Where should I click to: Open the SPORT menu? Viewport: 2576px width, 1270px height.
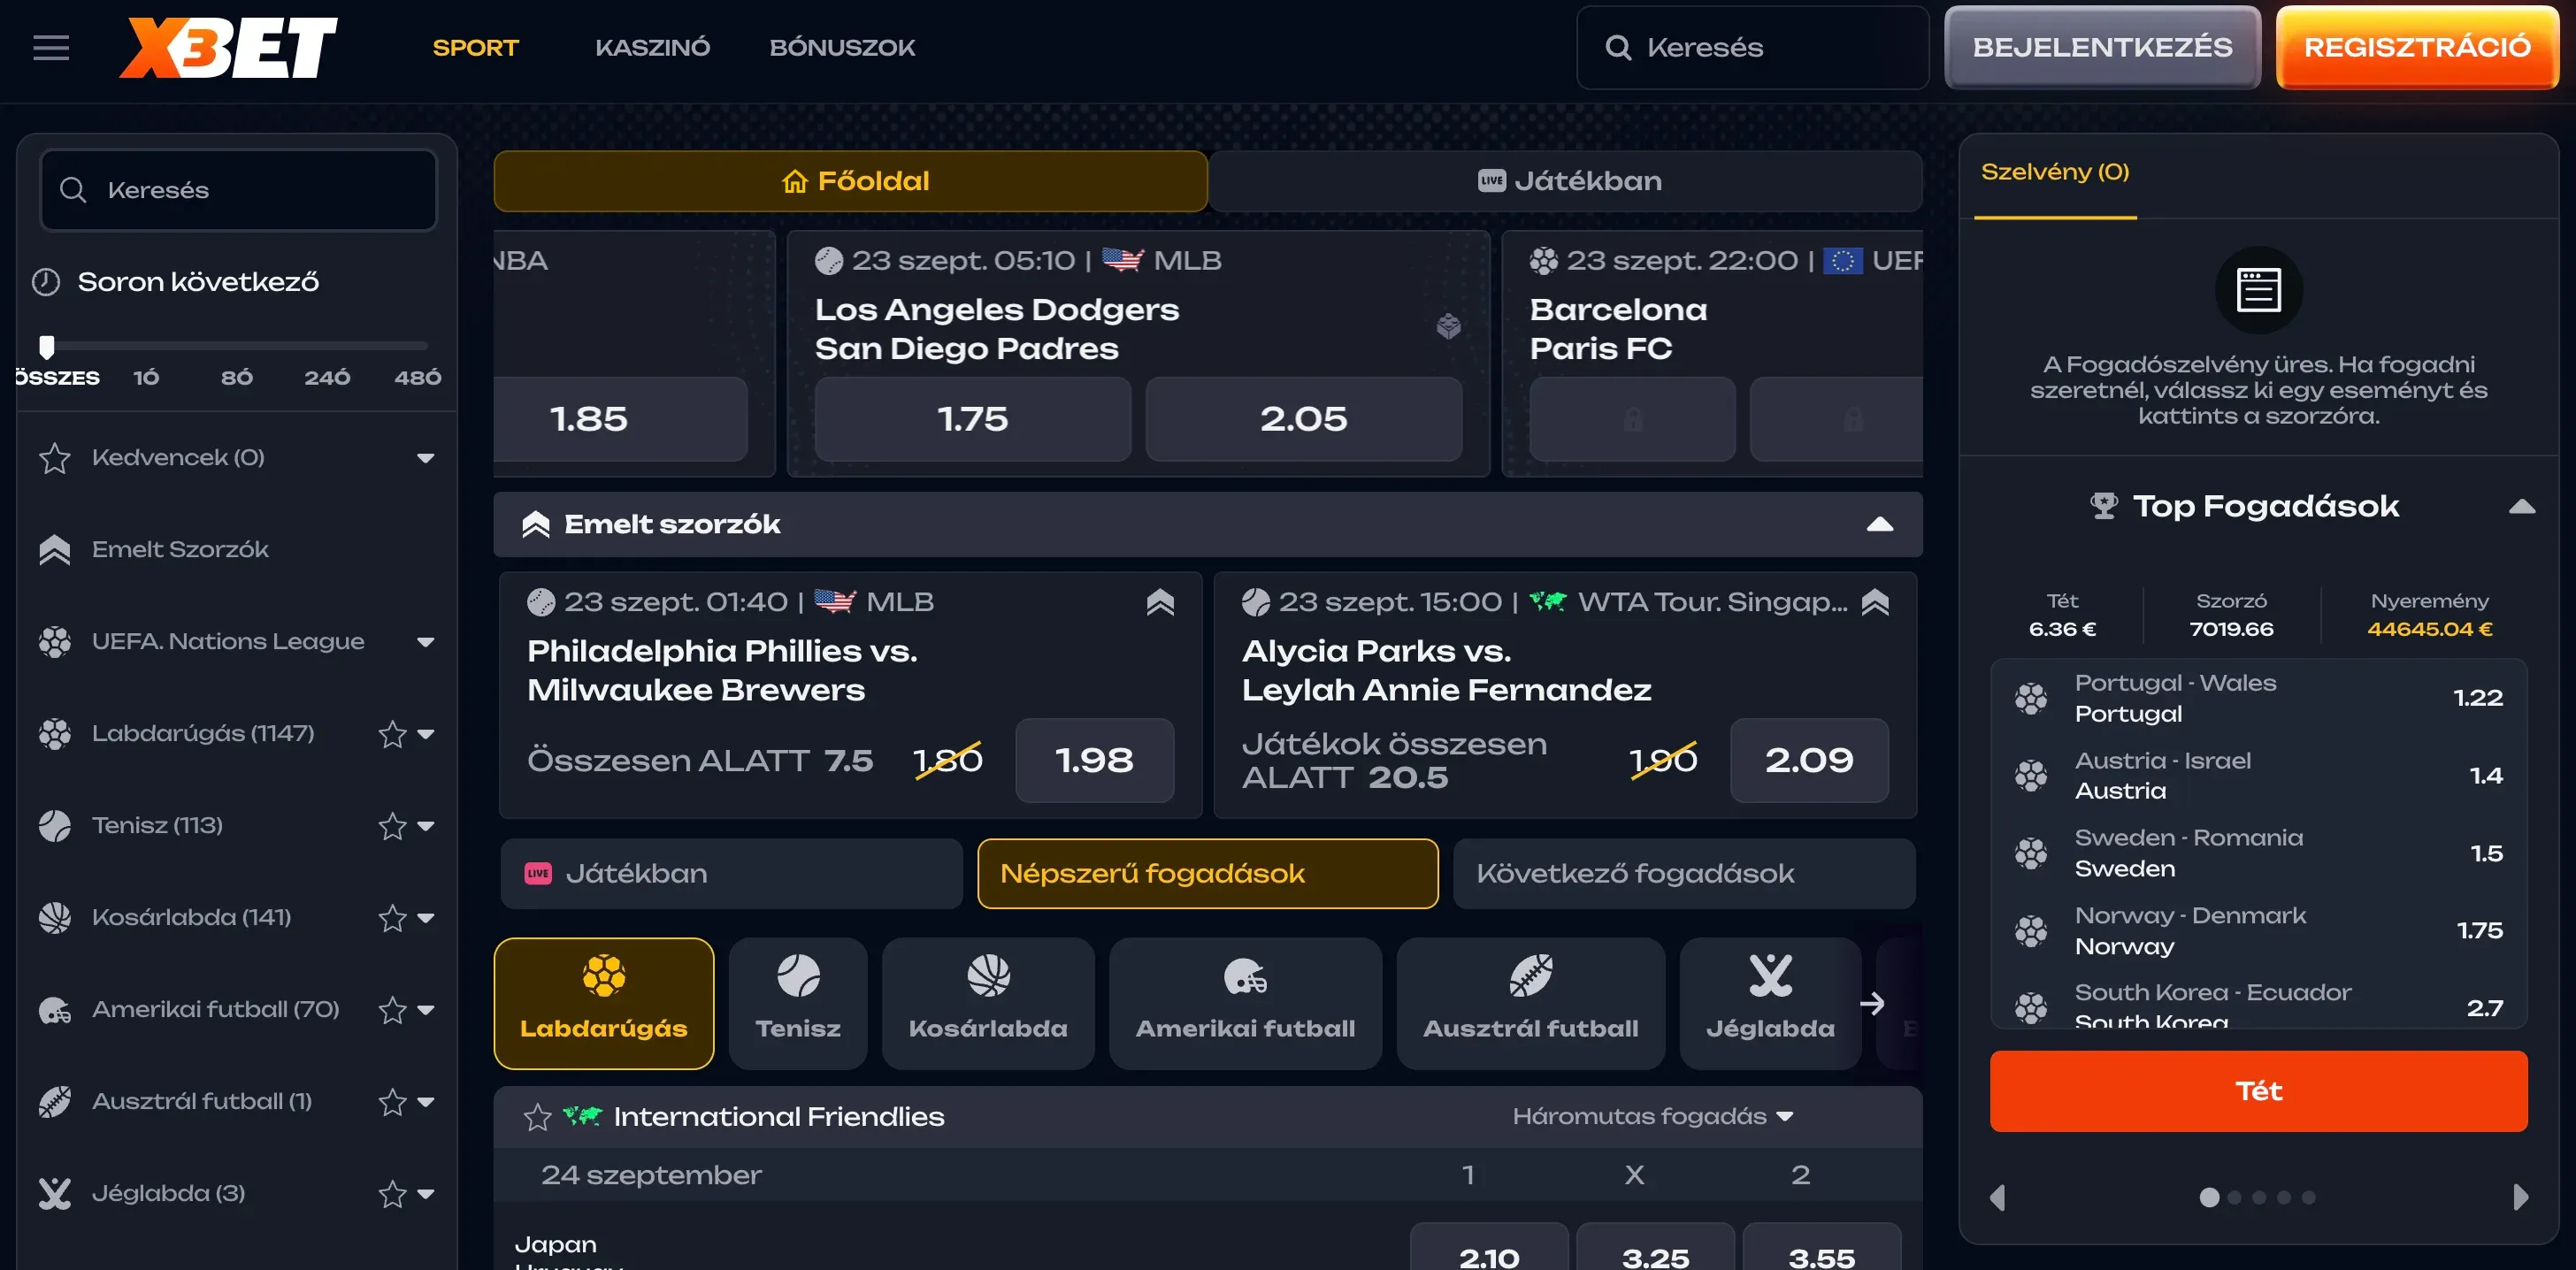coord(475,47)
